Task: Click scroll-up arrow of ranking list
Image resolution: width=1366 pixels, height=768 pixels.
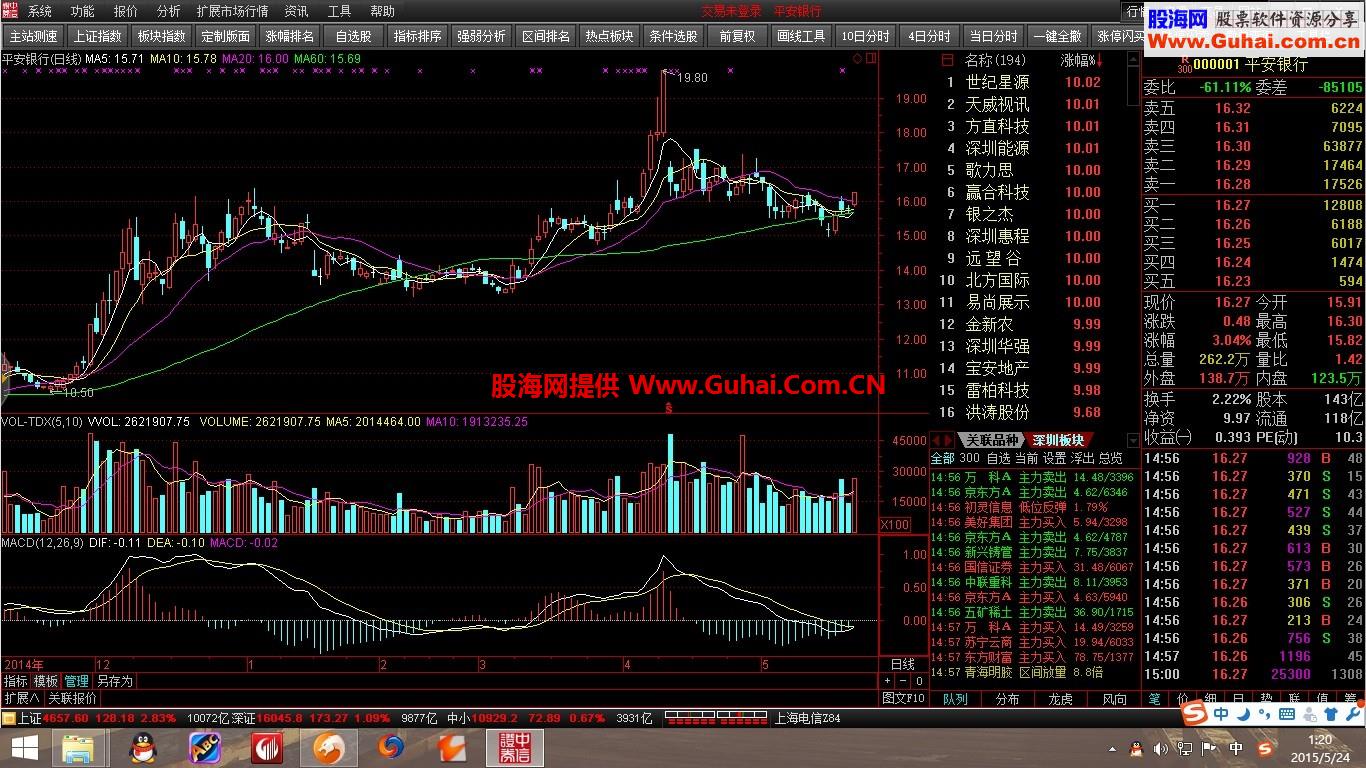Action: (x=1133, y=60)
